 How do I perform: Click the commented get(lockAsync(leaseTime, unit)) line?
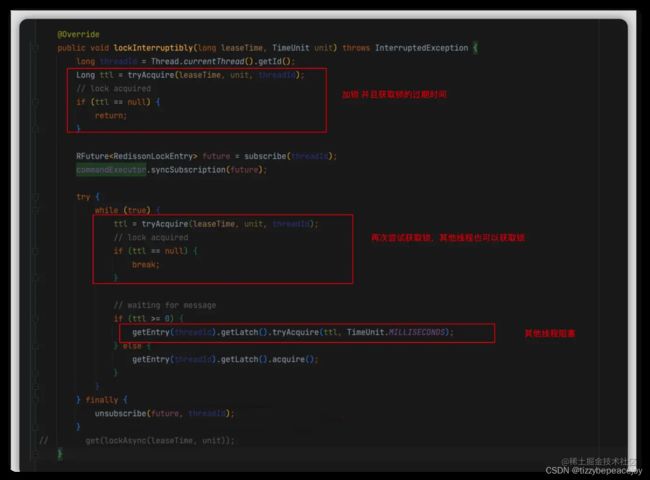[x=160, y=440]
